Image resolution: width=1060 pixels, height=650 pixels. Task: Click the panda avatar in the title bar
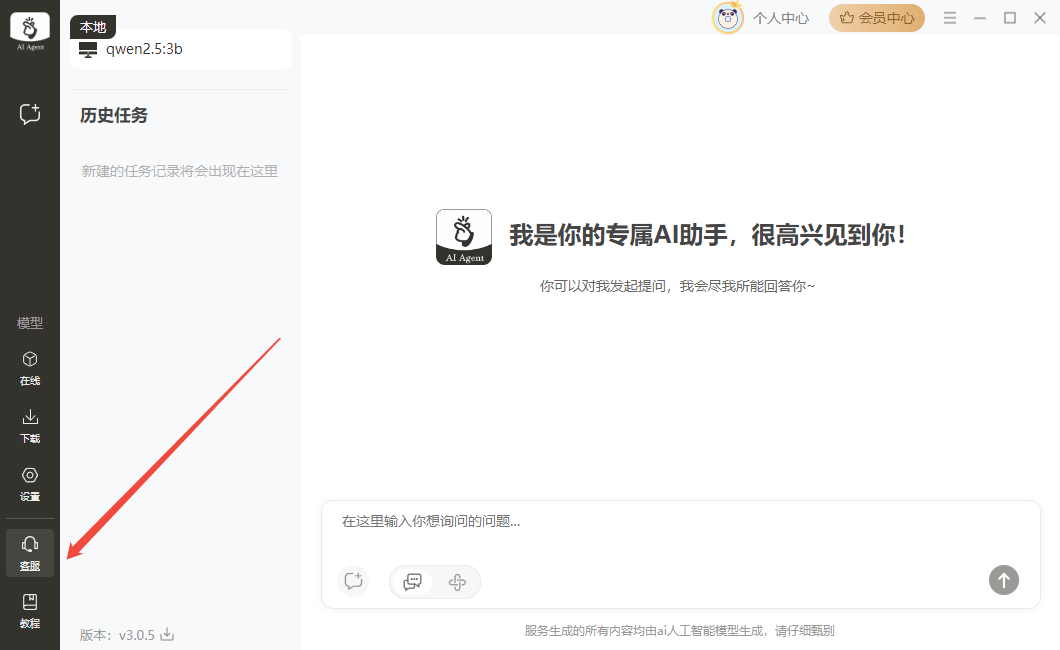(x=727, y=18)
